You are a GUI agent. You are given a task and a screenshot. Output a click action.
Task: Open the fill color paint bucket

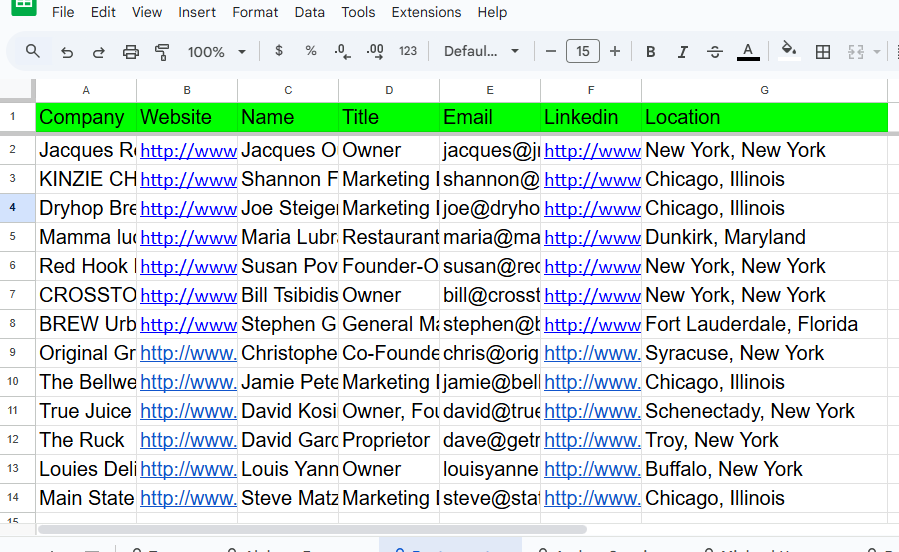click(x=789, y=50)
